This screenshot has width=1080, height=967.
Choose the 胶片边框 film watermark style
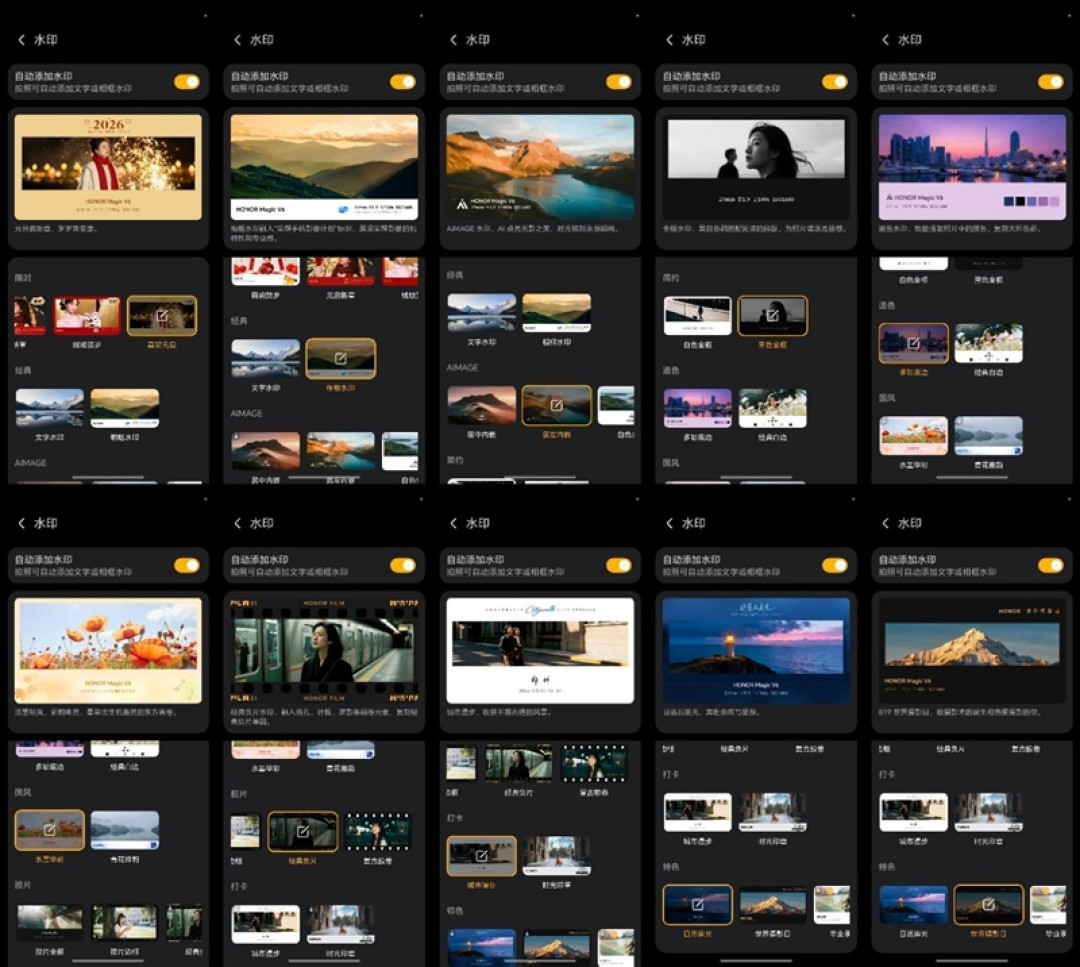click(125, 923)
